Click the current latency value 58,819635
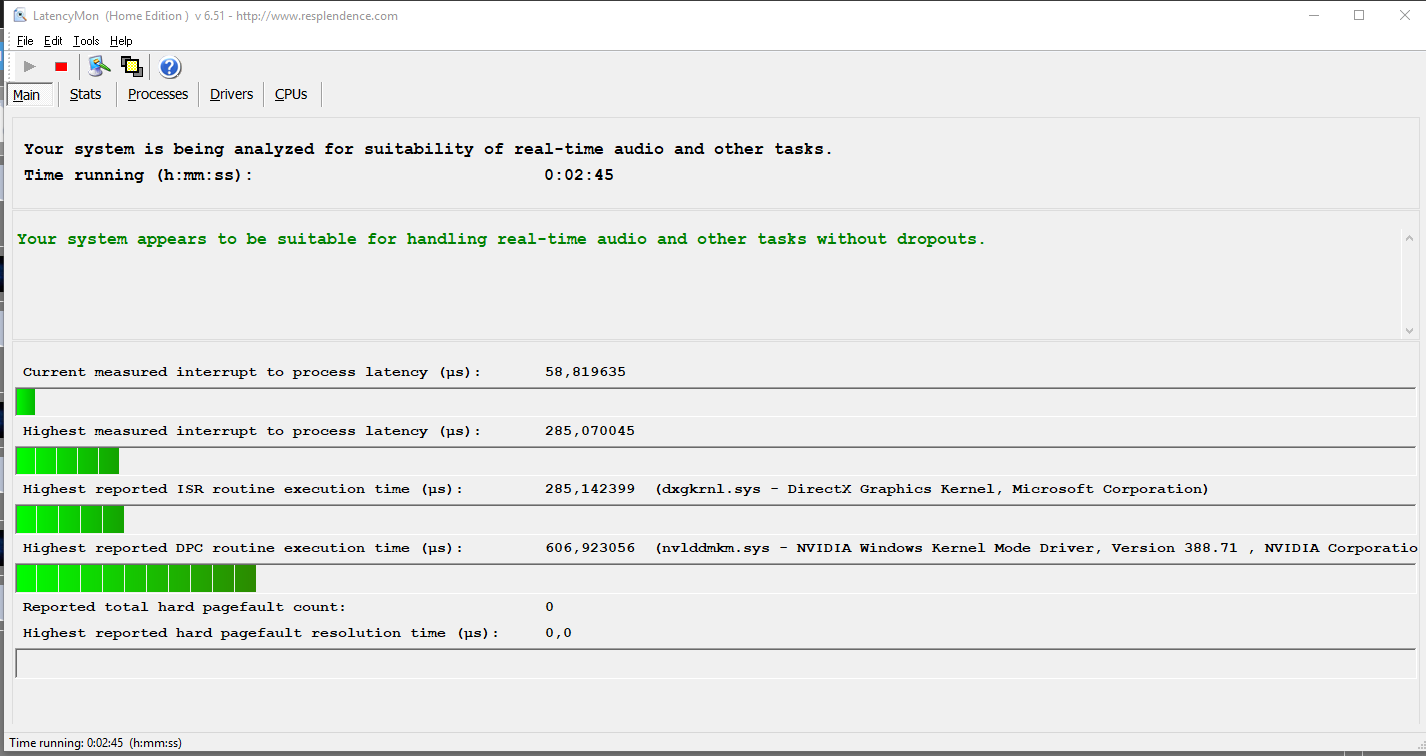 (586, 372)
